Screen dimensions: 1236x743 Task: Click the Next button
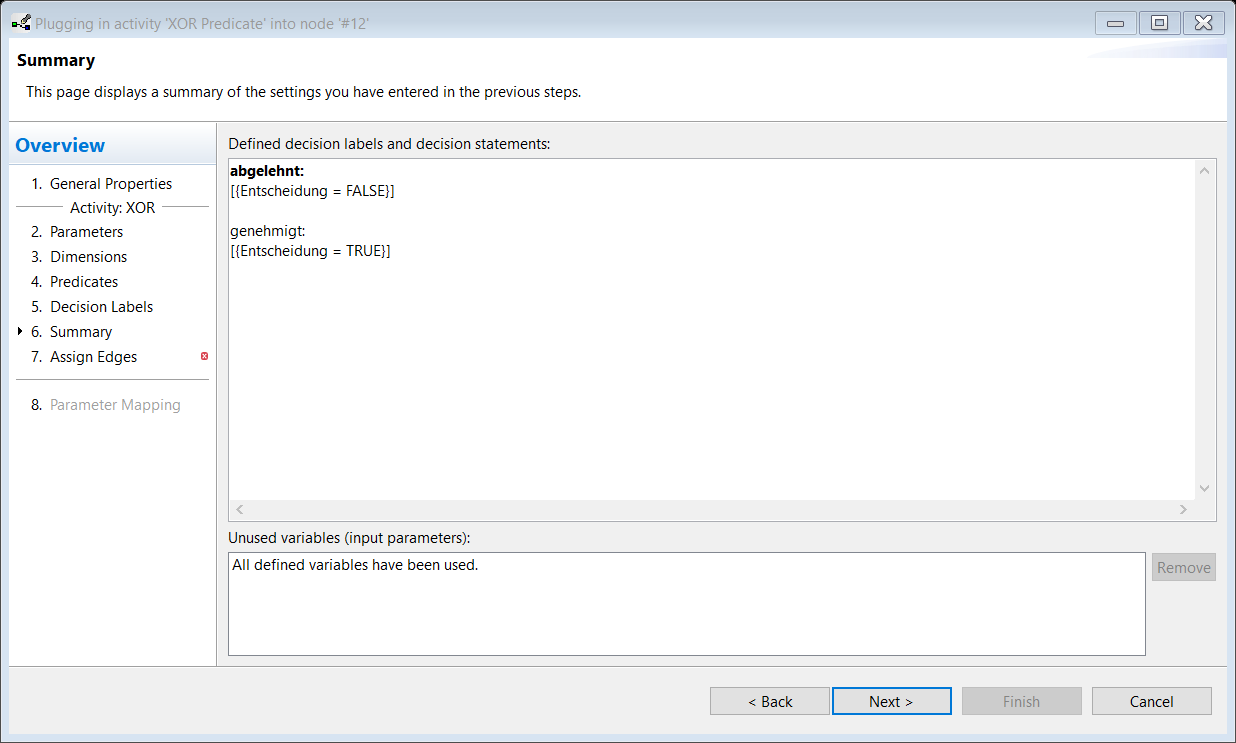coord(891,701)
